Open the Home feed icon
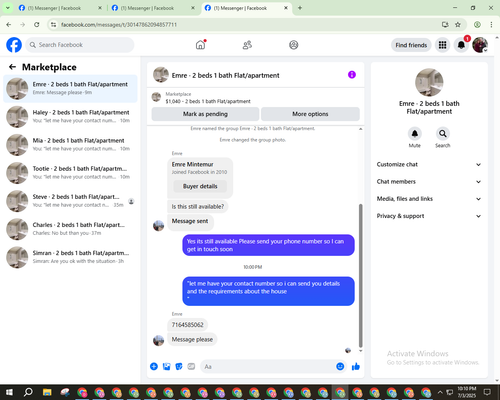This screenshot has width=500, height=400. pyautogui.click(x=200, y=45)
